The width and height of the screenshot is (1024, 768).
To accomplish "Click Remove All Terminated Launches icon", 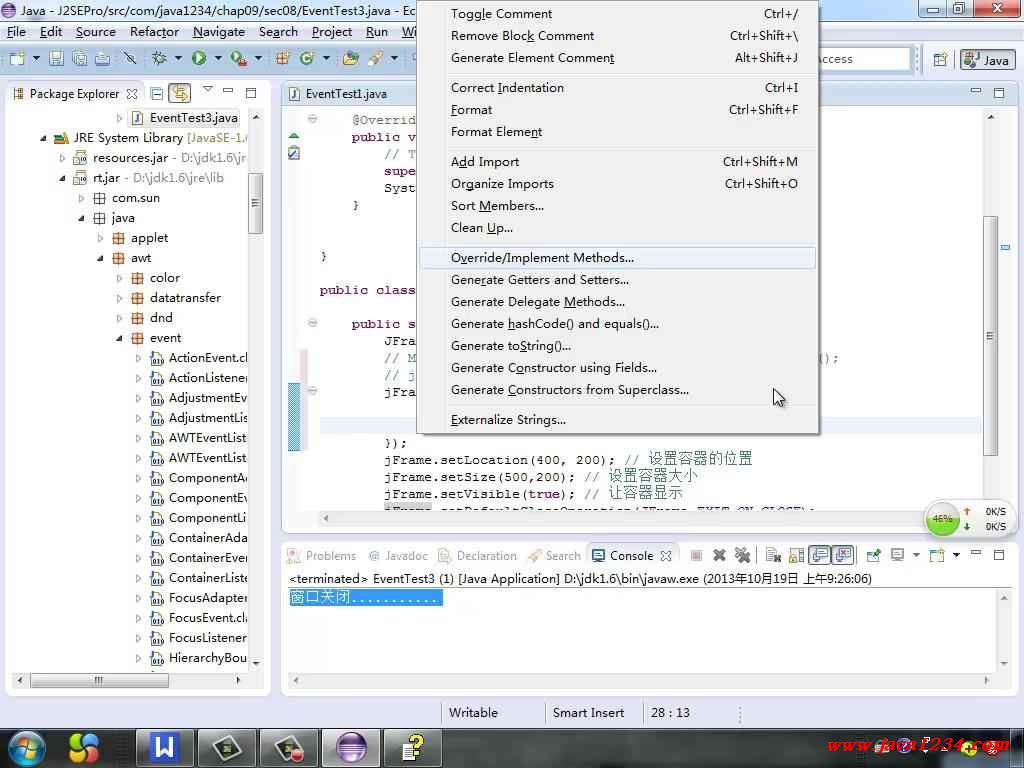I will coord(742,555).
